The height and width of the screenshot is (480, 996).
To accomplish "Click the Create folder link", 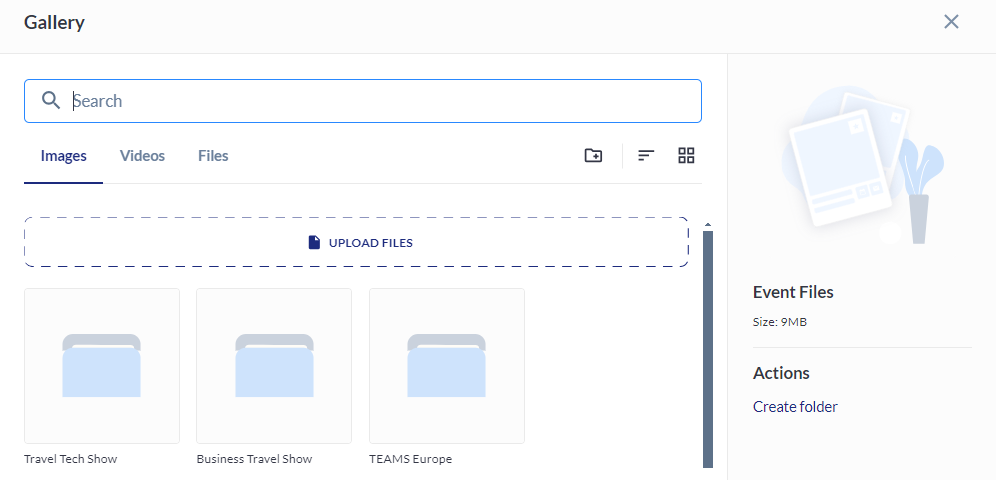I will (795, 407).
